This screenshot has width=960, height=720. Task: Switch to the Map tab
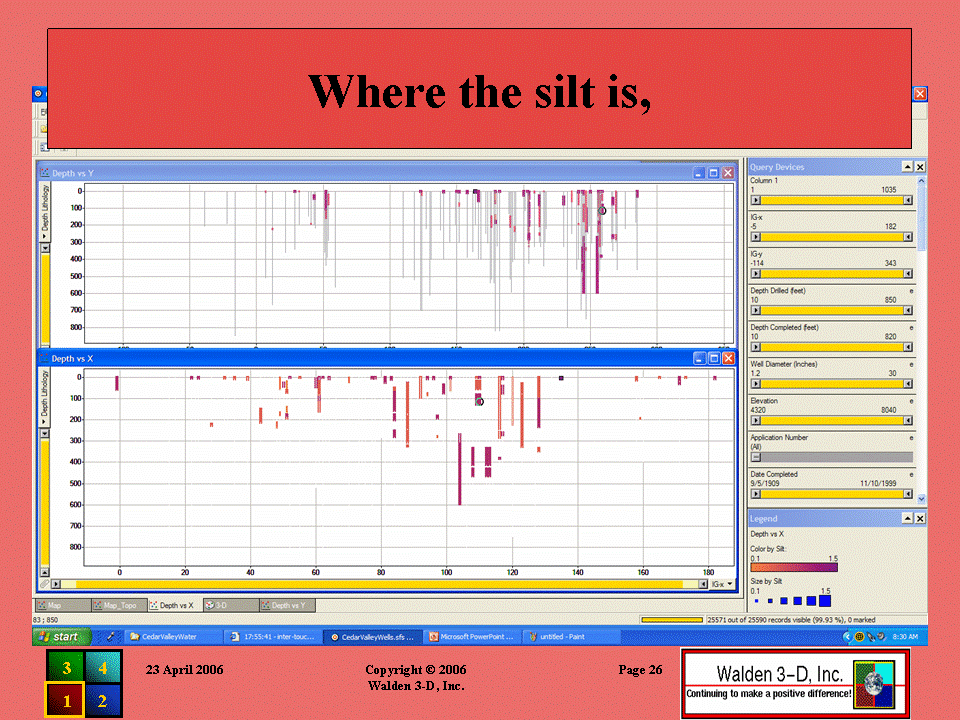[x=62, y=605]
